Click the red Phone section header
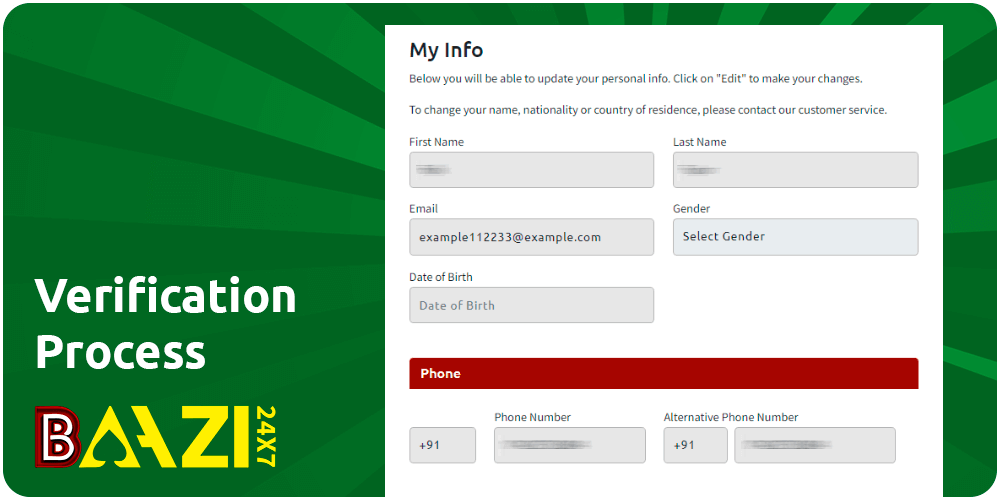This screenshot has width=1000, height=500. tap(663, 373)
